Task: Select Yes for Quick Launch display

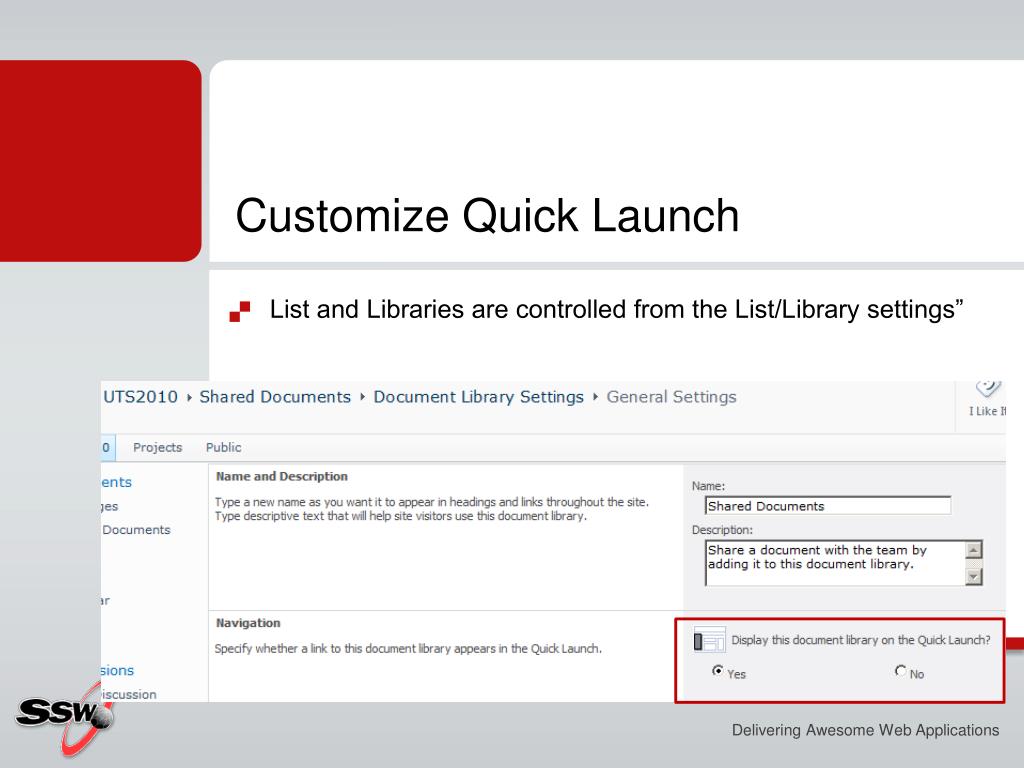Action: 717,671
